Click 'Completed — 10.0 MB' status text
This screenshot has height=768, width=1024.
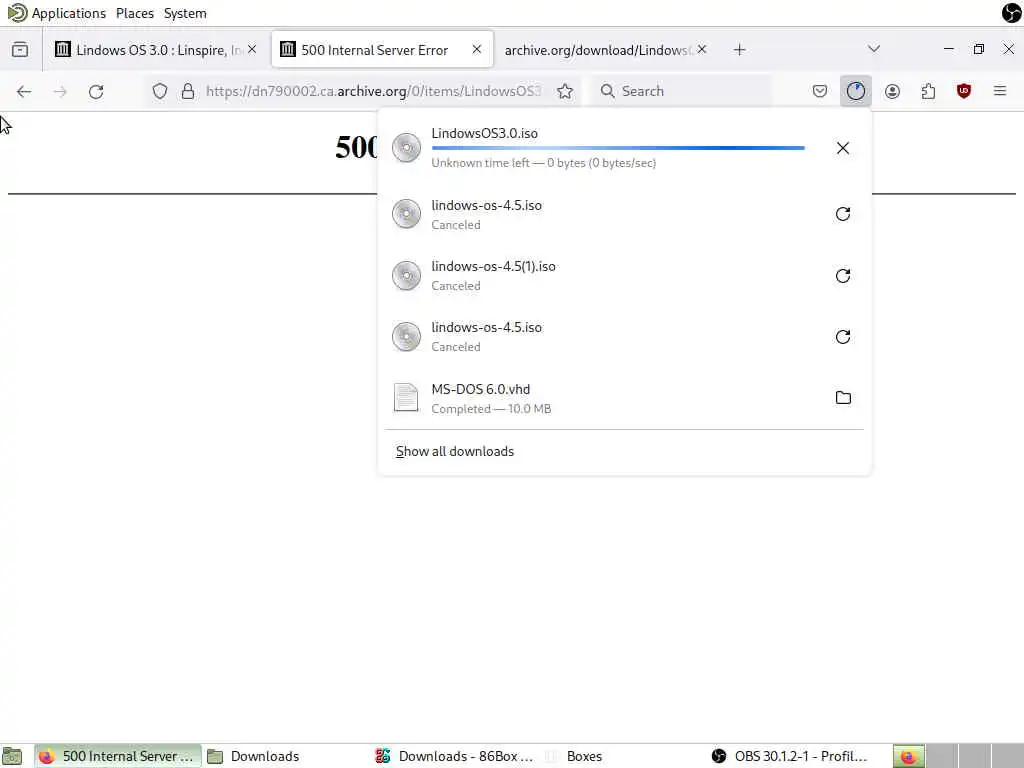click(491, 409)
